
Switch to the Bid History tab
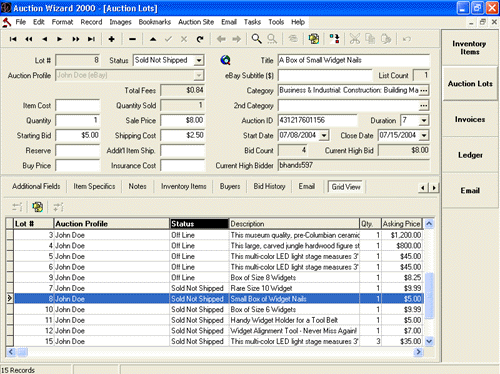(x=269, y=186)
